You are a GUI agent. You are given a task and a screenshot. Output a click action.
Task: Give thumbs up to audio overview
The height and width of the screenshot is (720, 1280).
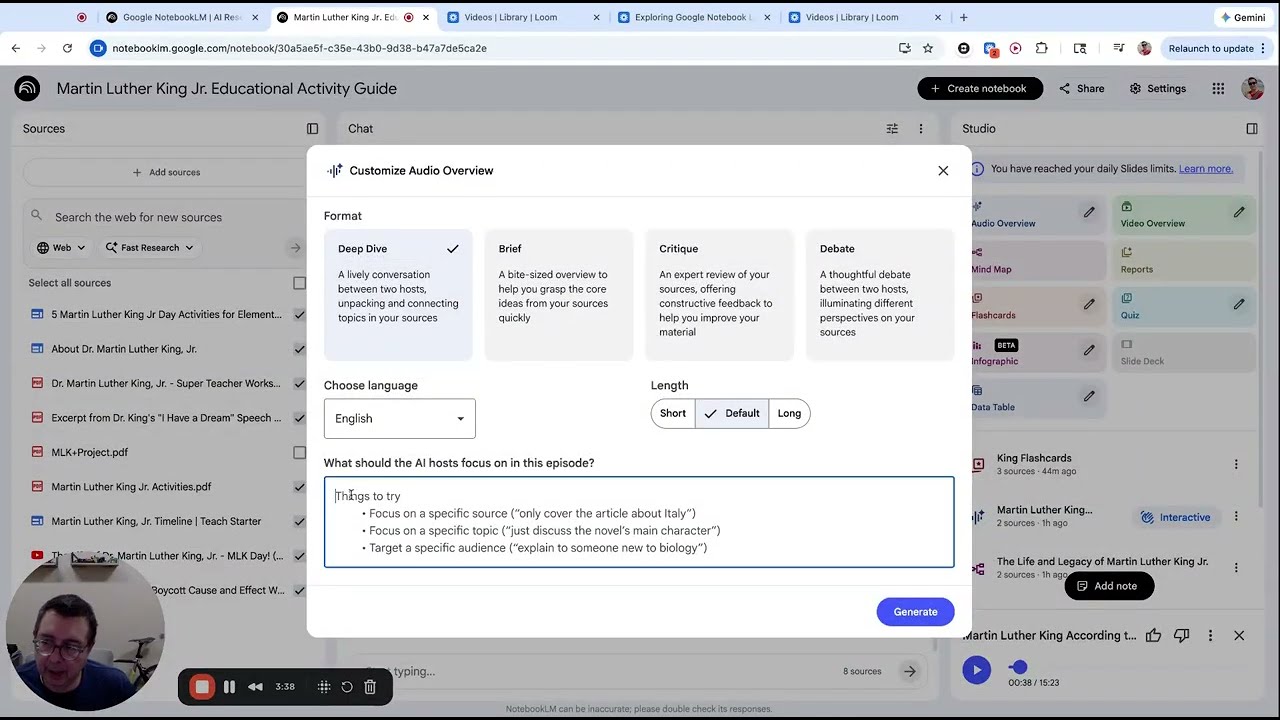click(x=1153, y=635)
